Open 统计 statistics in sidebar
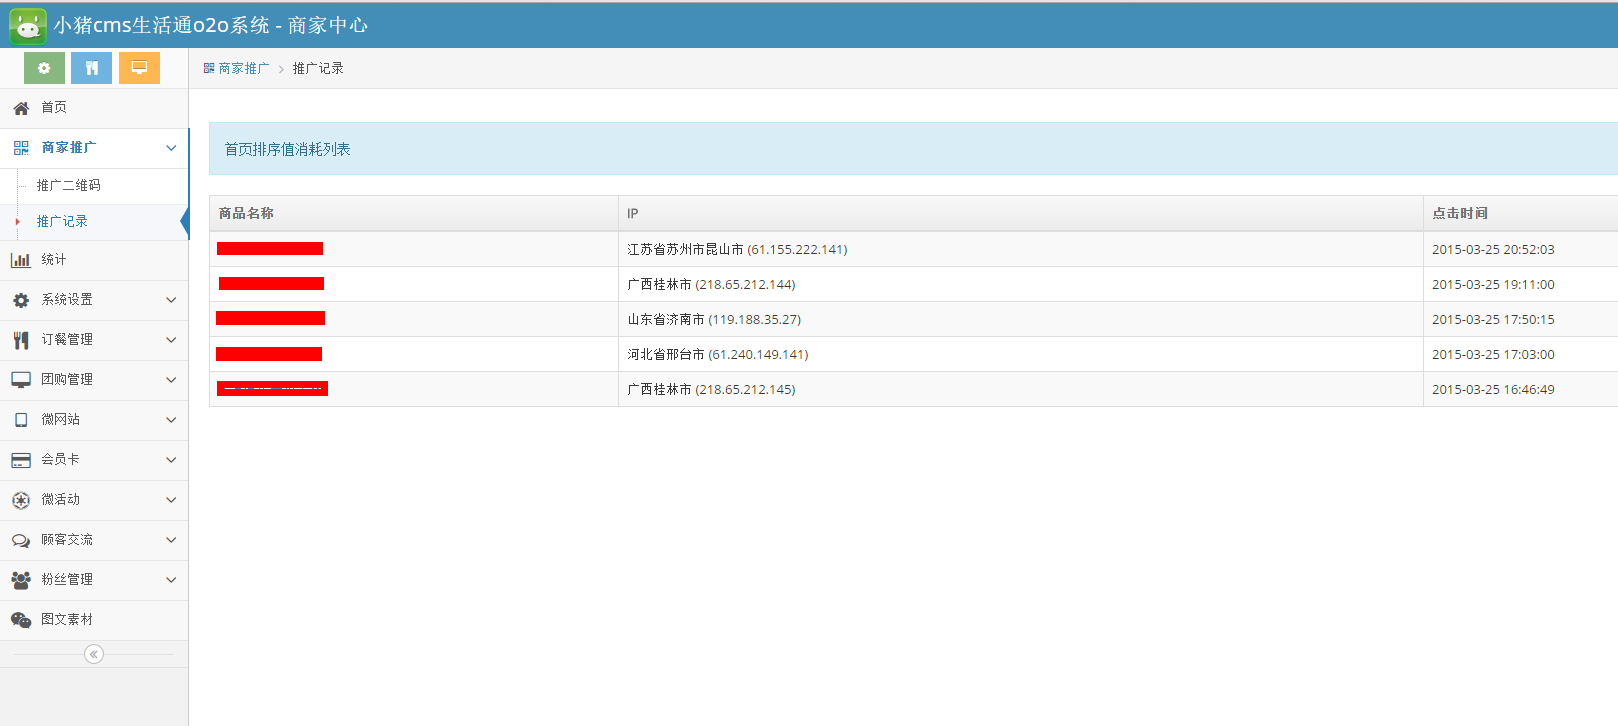 point(54,260)
